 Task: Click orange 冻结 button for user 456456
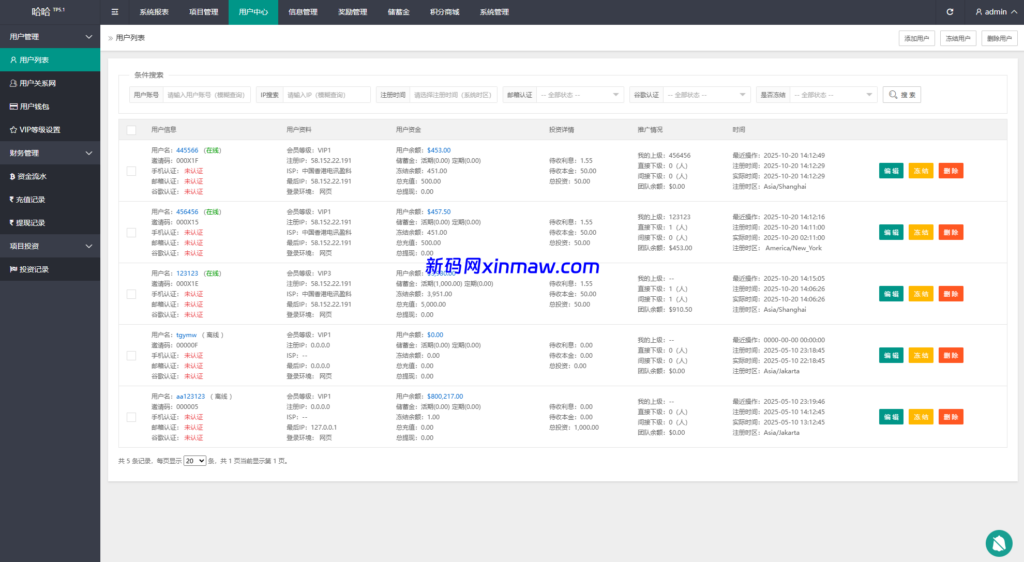pos(921,232)
